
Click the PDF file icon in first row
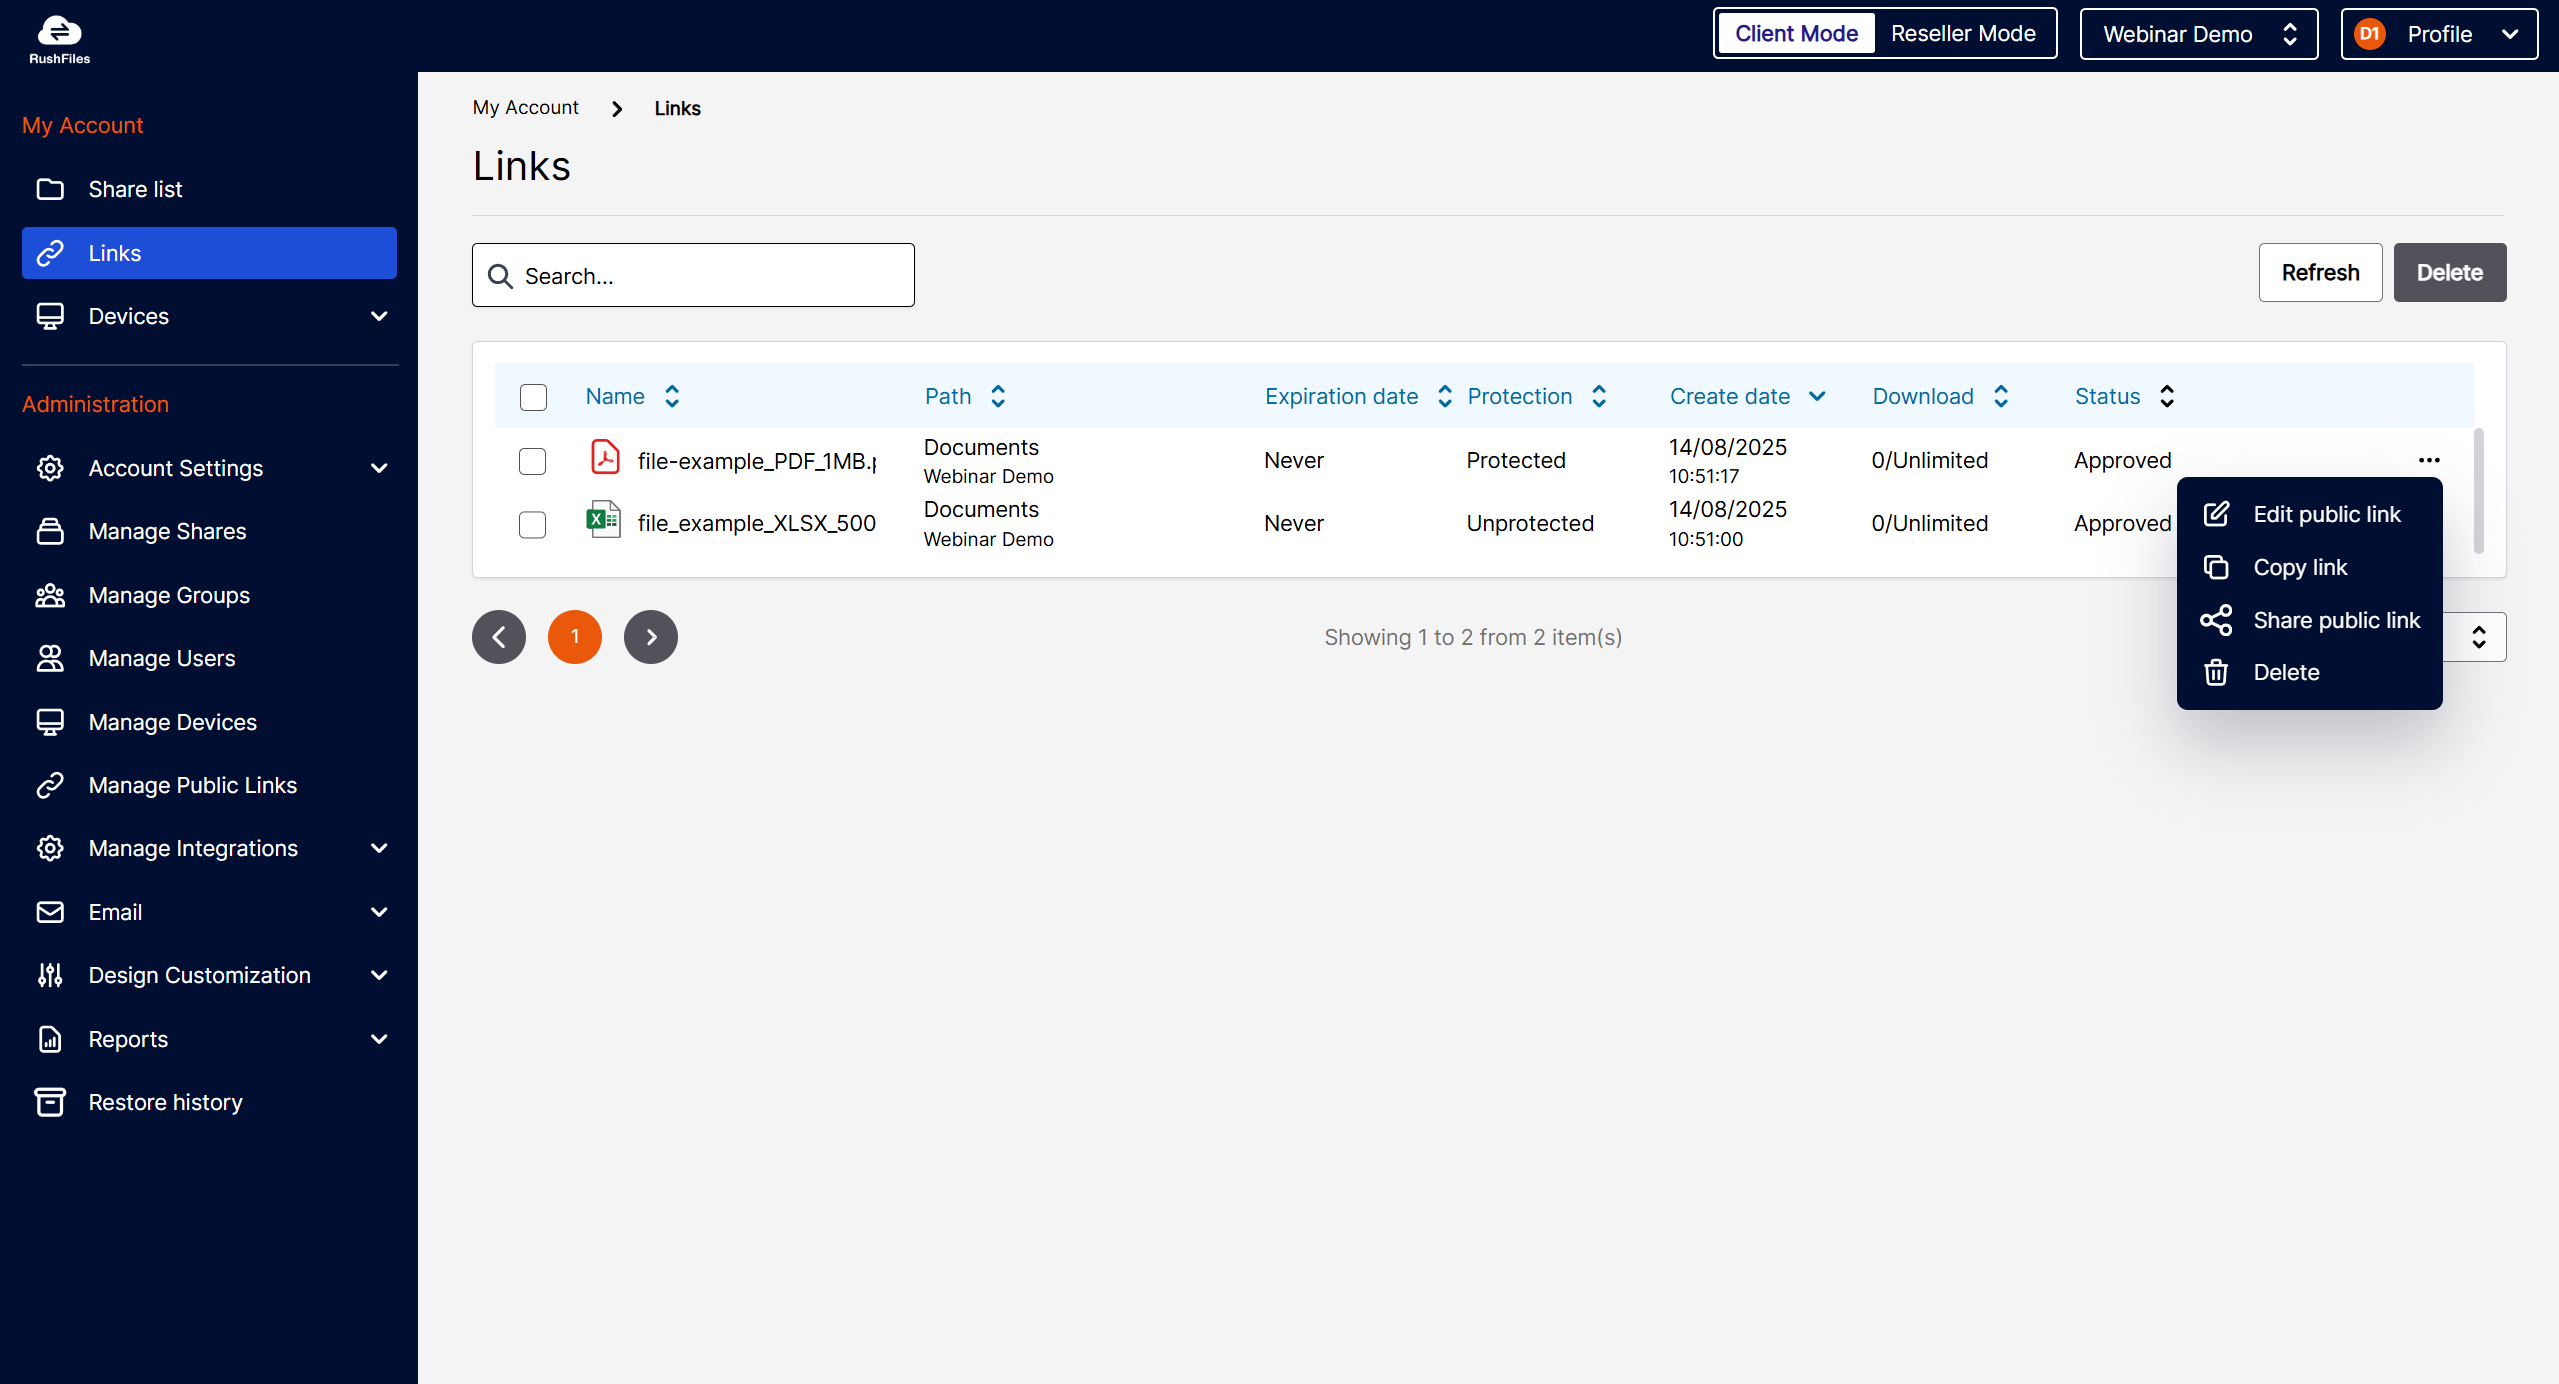click(x=604, y=458)
